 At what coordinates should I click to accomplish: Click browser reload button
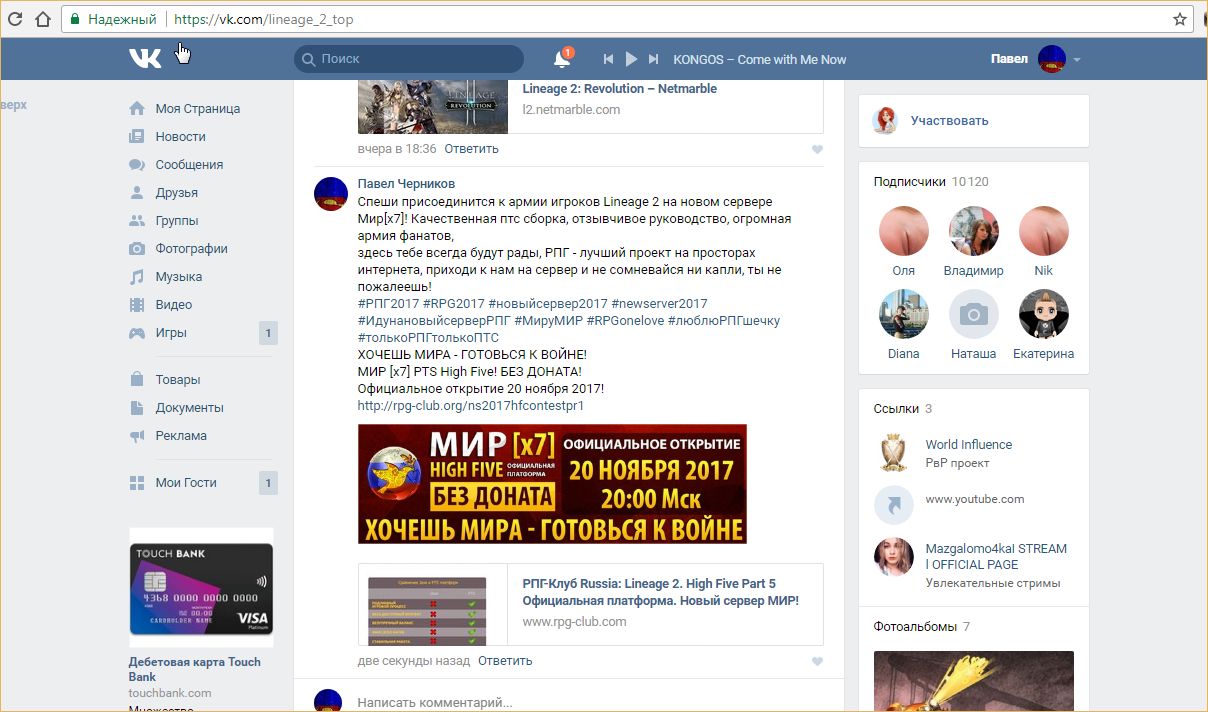pos(15,19)
